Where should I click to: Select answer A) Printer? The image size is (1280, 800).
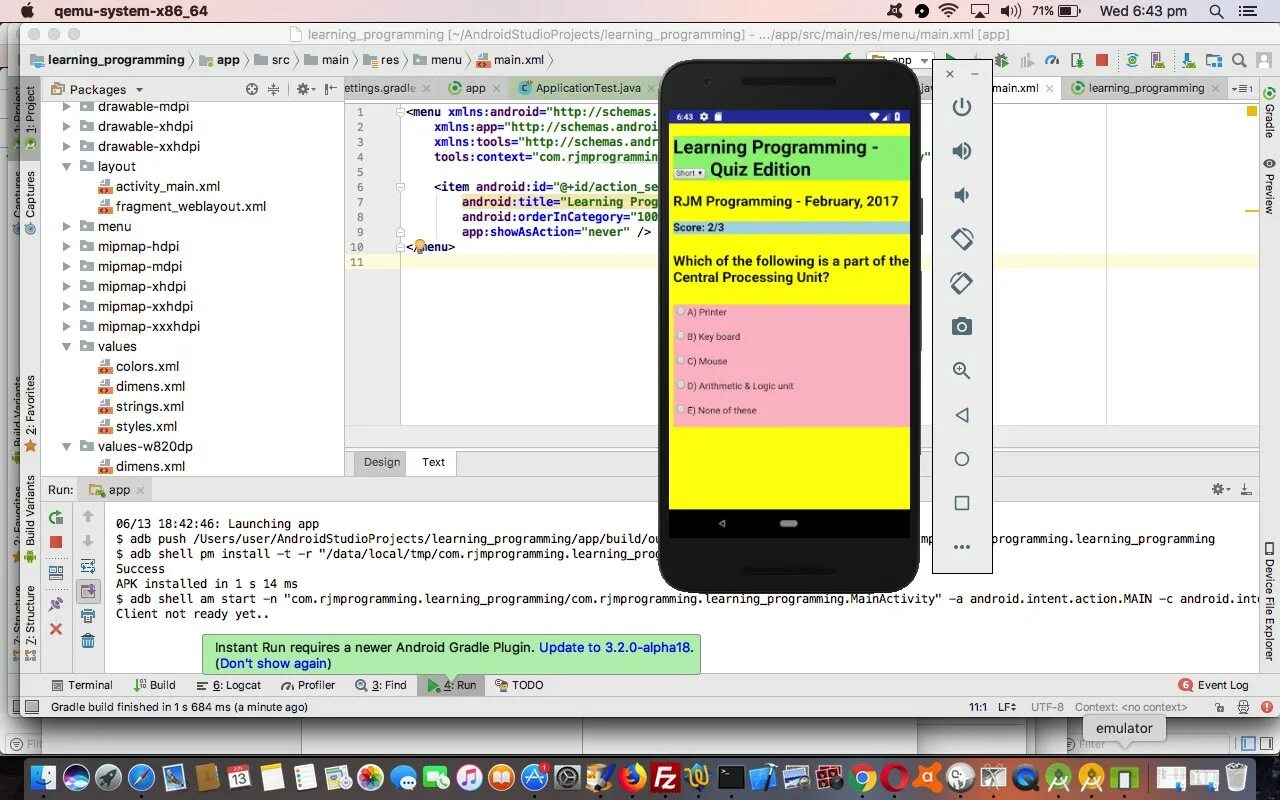[681, 311]
